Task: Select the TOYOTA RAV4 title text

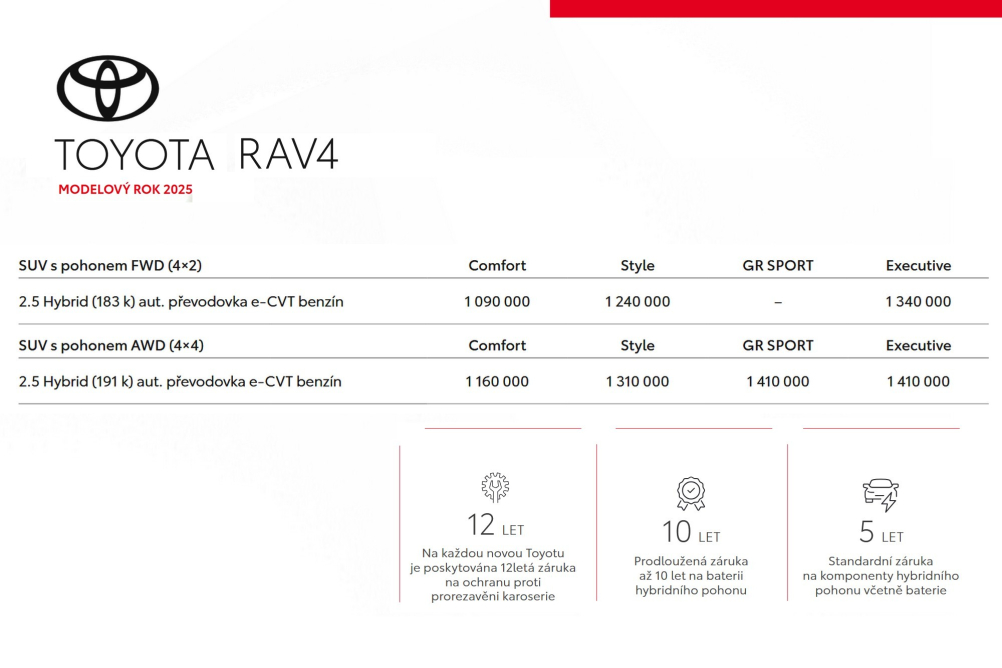Action: 196,155
